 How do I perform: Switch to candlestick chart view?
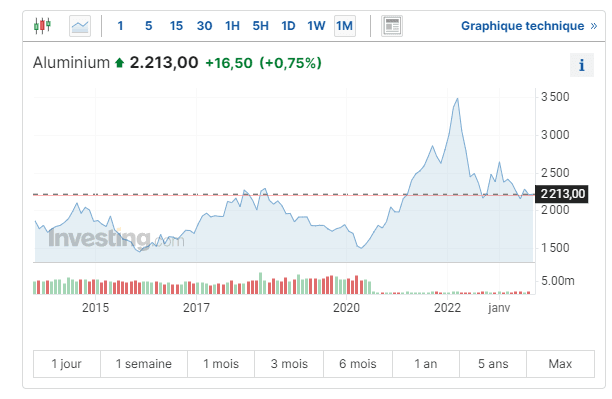point(42,26)
